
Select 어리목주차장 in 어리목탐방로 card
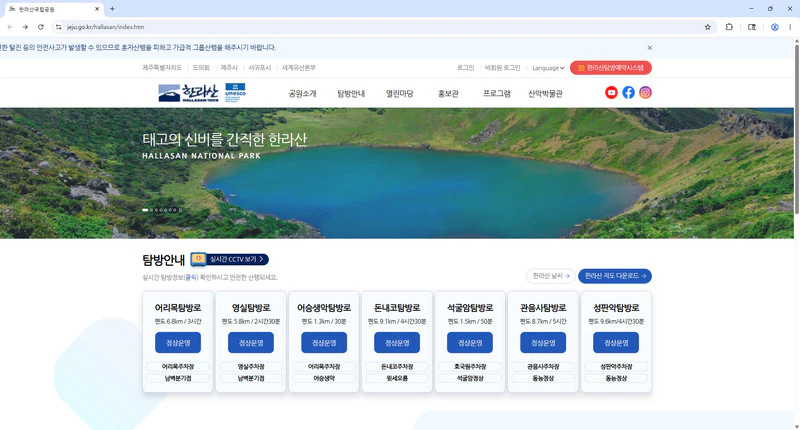[x=178, y=367]
